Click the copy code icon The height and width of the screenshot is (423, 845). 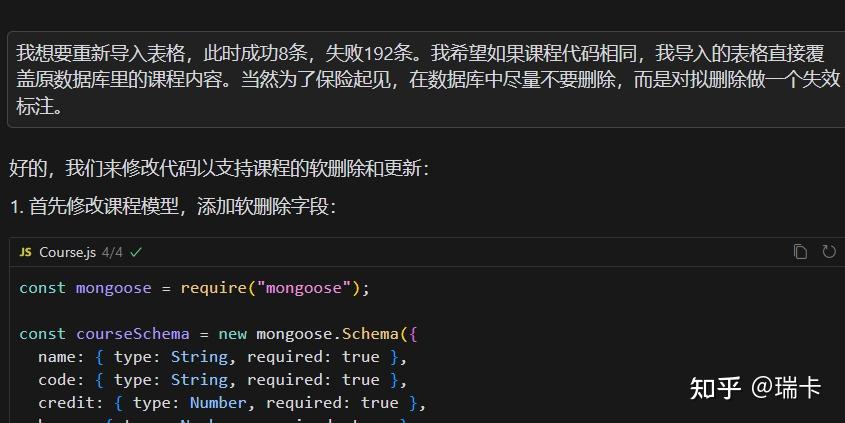point(800,252)
